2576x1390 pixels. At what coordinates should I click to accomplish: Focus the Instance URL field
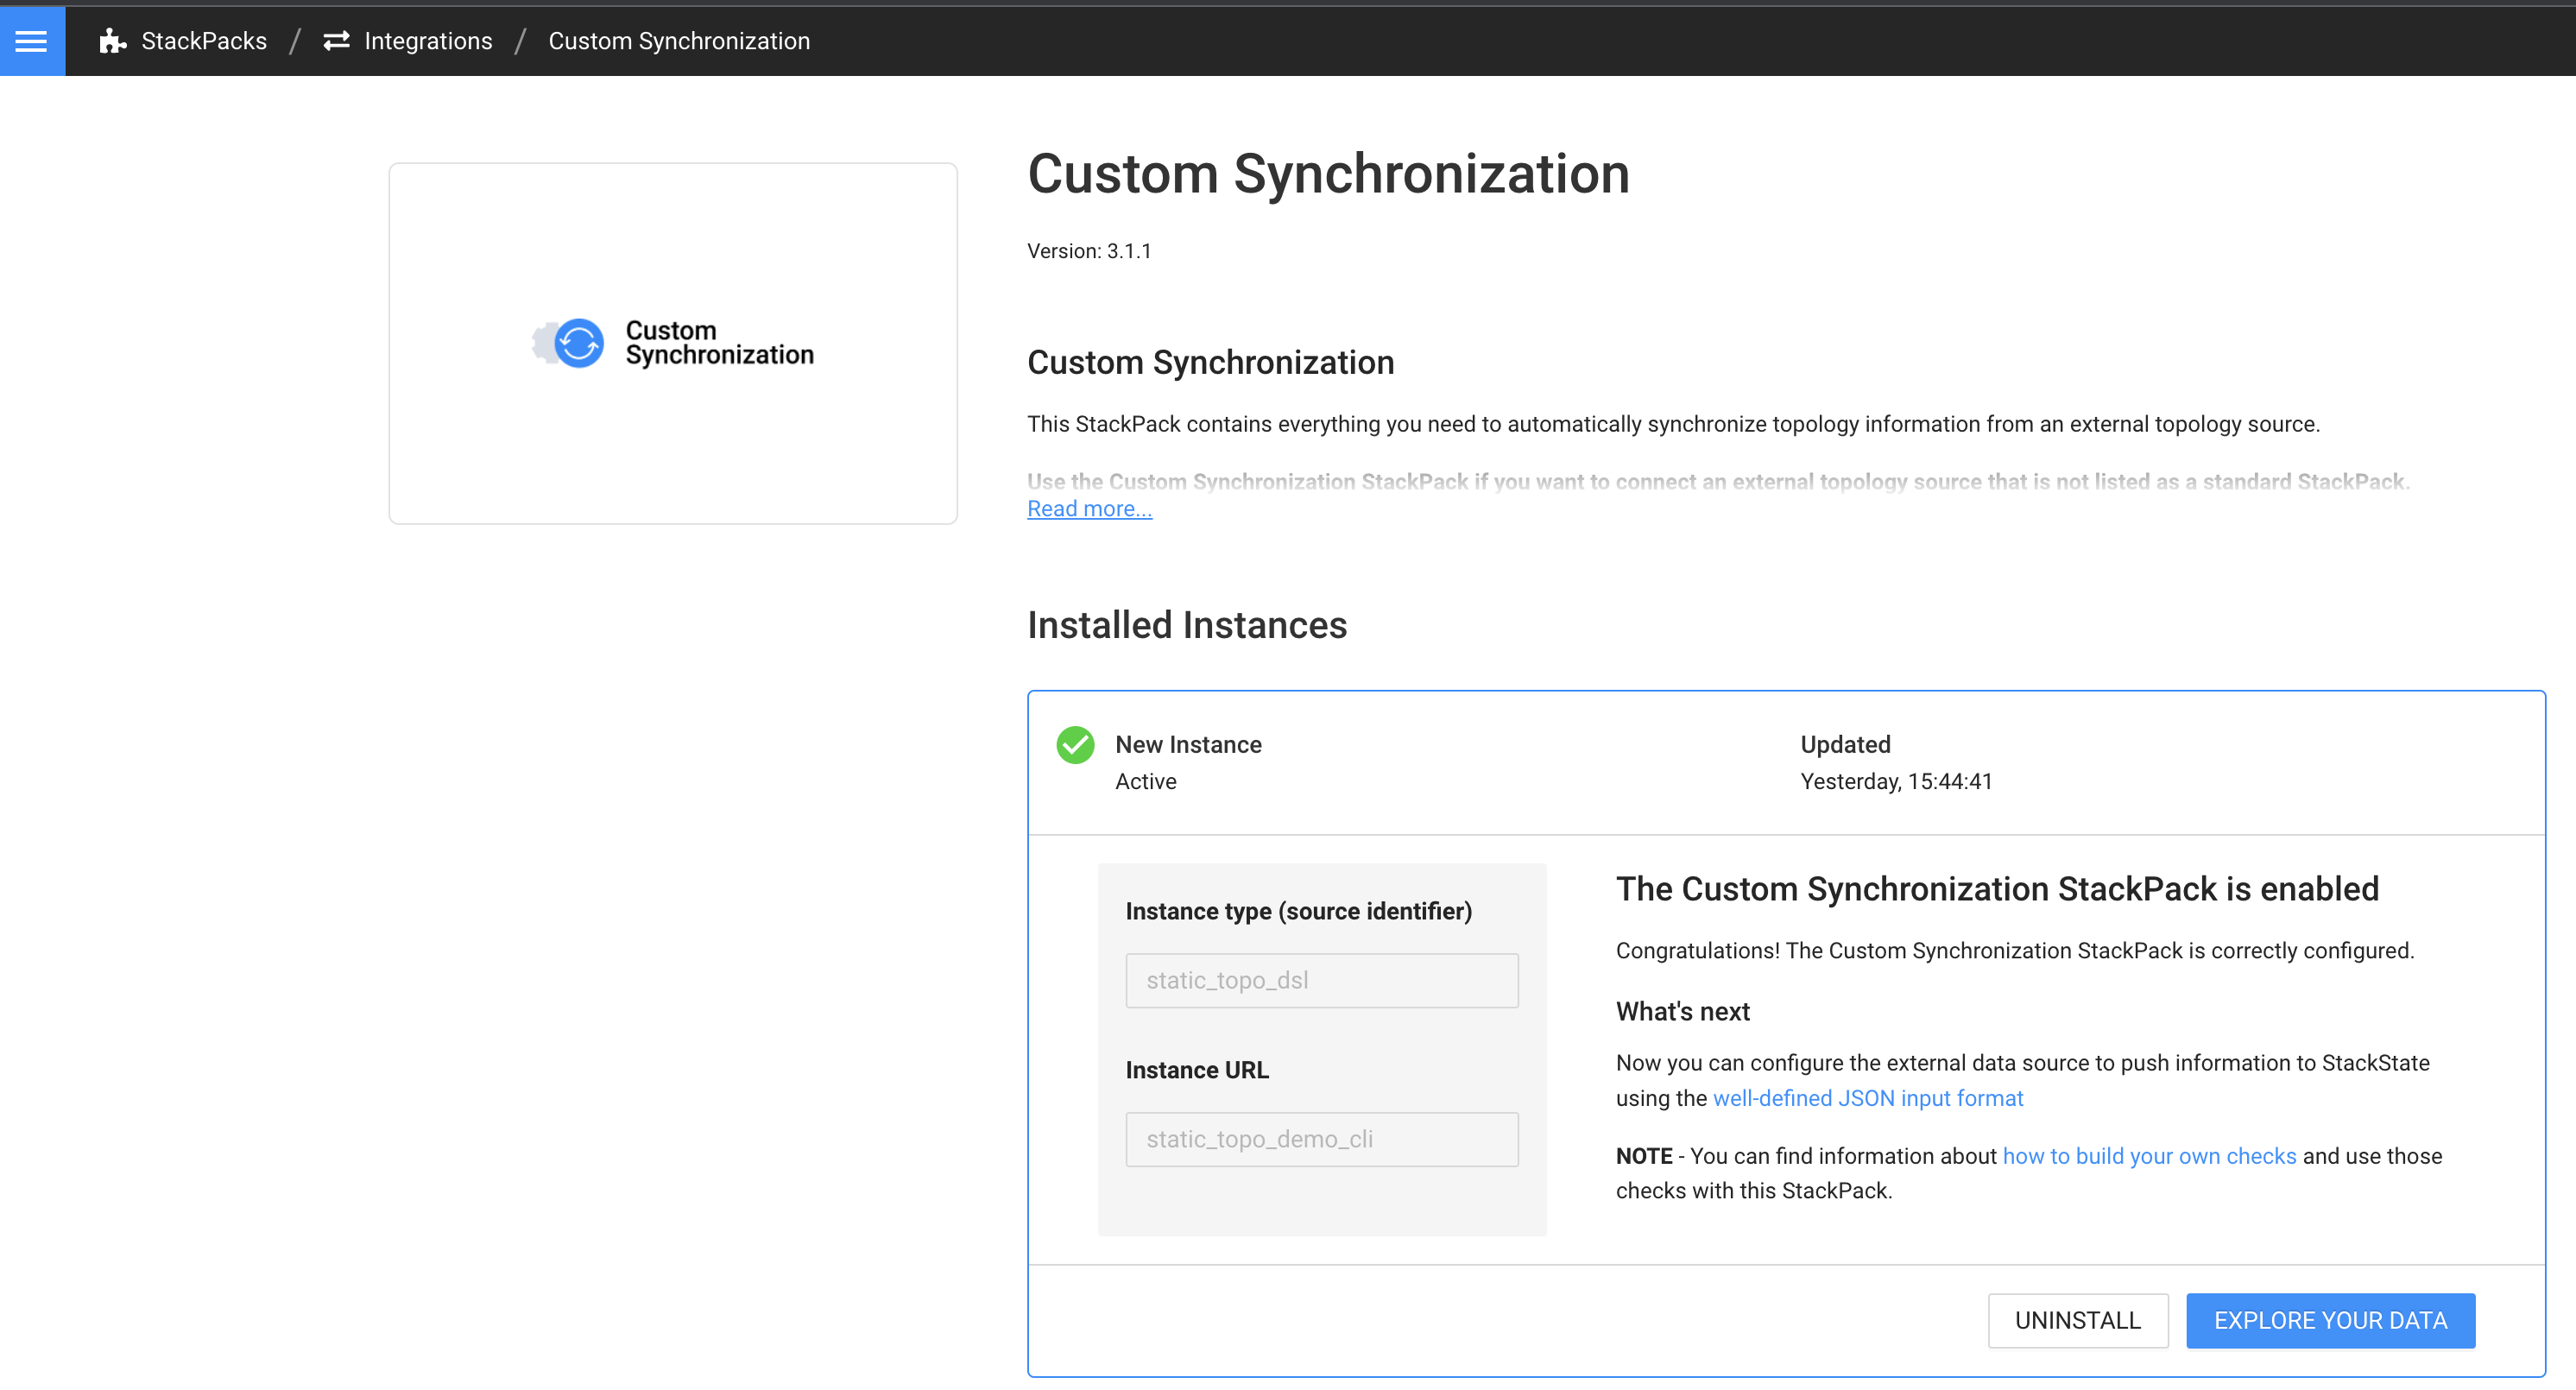[1322, 1140]
